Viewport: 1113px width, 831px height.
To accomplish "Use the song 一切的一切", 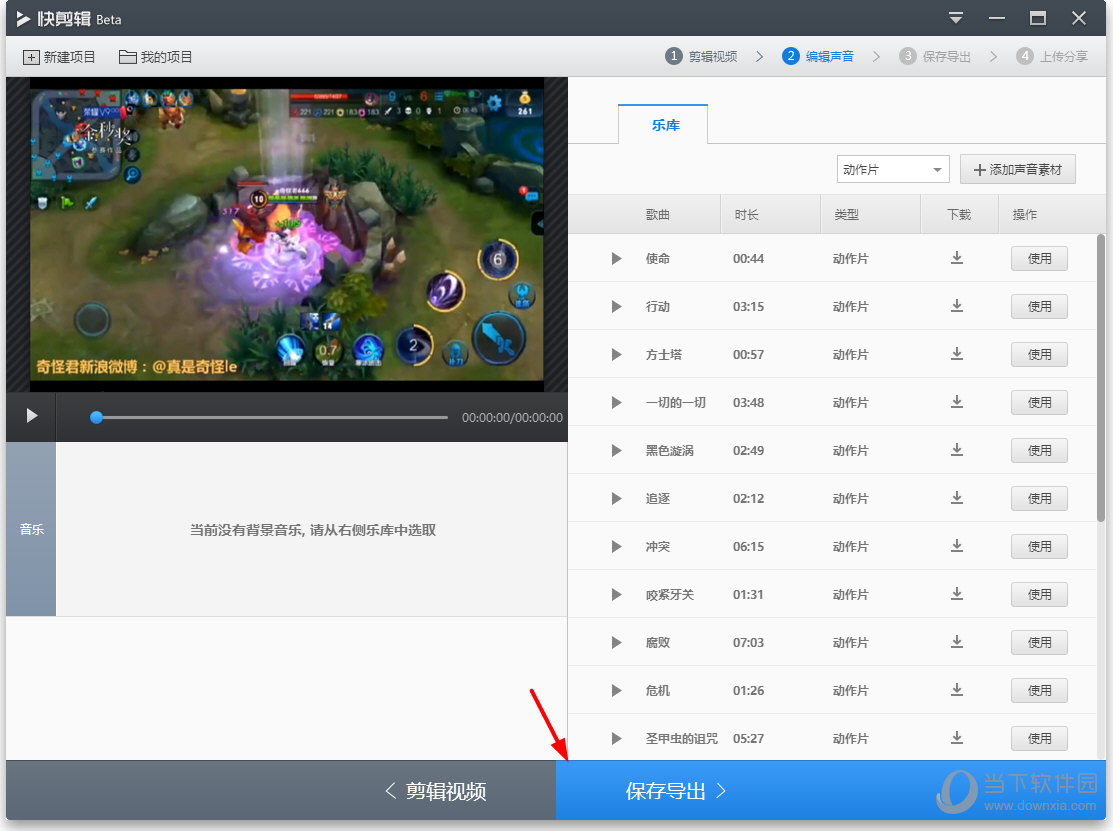I will (x=1039, y=402).
